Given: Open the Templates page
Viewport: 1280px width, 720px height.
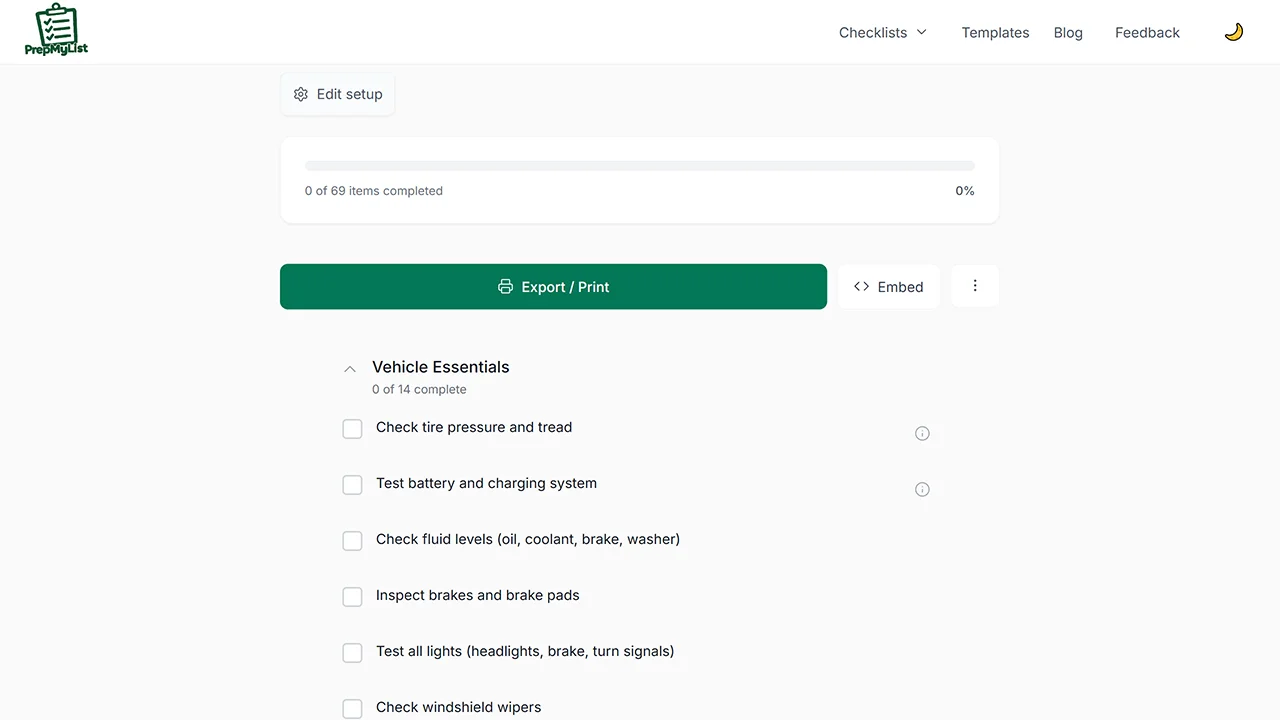Looking at the screenshot, I should pyautogui.click(x=995, y=32).
